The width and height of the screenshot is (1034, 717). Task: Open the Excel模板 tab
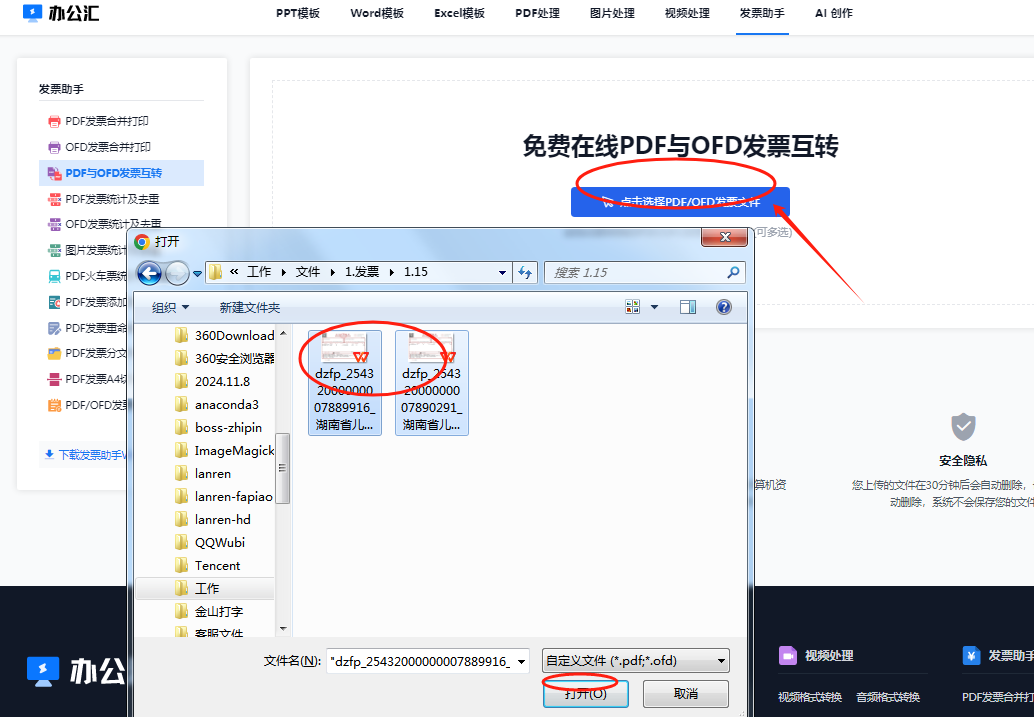[459, 13]
